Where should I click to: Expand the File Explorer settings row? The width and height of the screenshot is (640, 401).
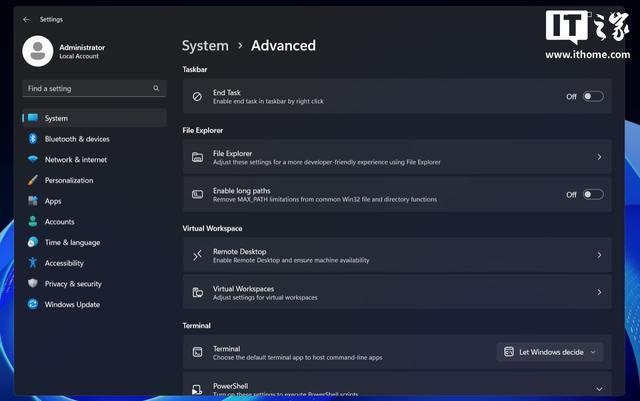pyautogui.click(x=397, y=157)
